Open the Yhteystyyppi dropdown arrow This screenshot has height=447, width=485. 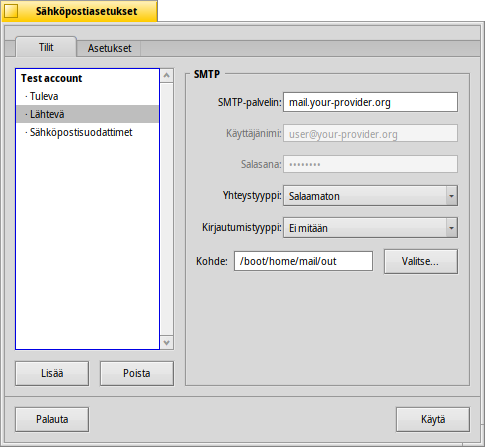point(451,196)
